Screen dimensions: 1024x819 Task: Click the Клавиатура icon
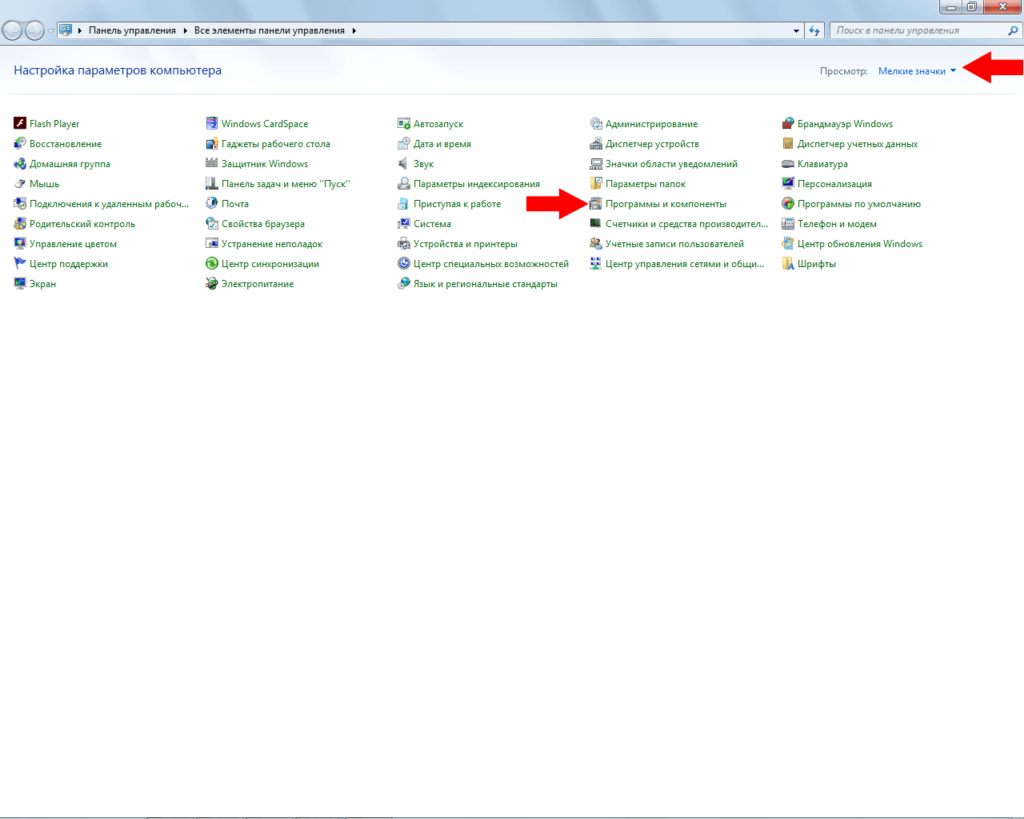pos(788,163)
